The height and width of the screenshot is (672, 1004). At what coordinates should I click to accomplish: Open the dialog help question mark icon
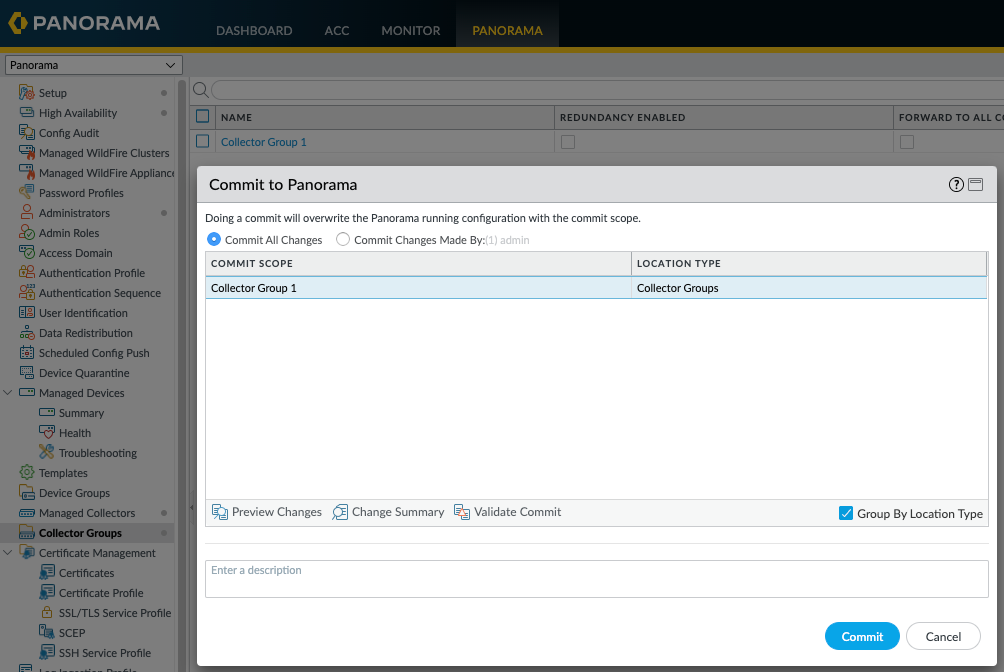coord(956,184)
